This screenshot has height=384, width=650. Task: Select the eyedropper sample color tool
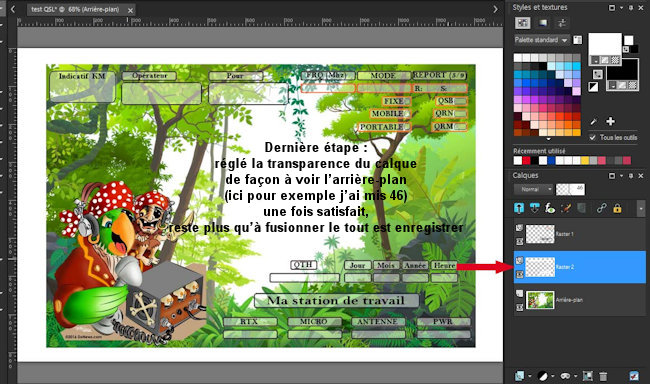pos(594,122)
